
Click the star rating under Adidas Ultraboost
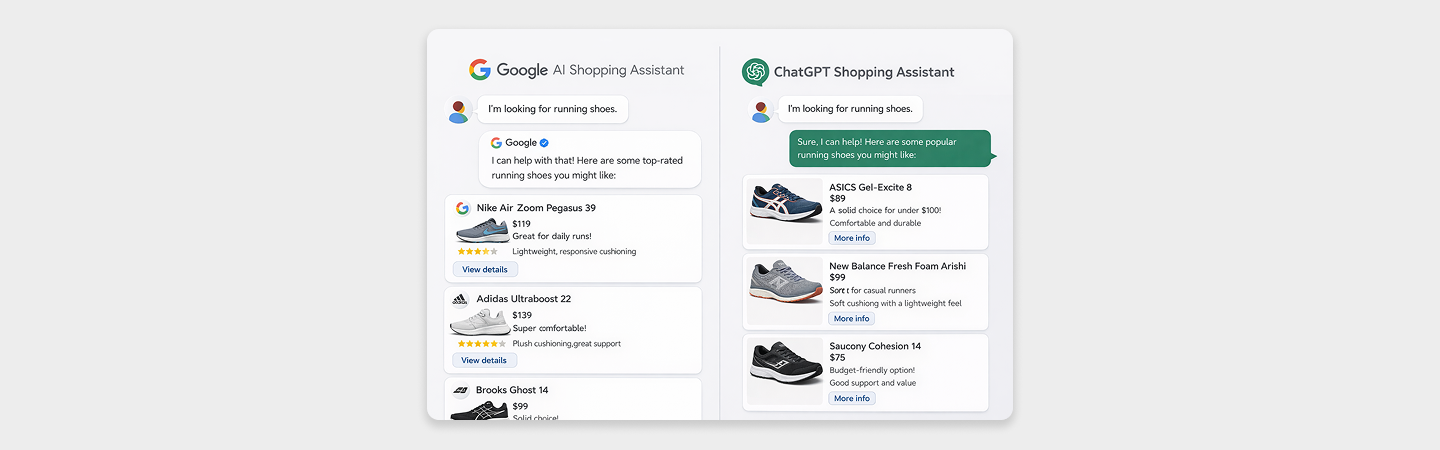point(478,343)
